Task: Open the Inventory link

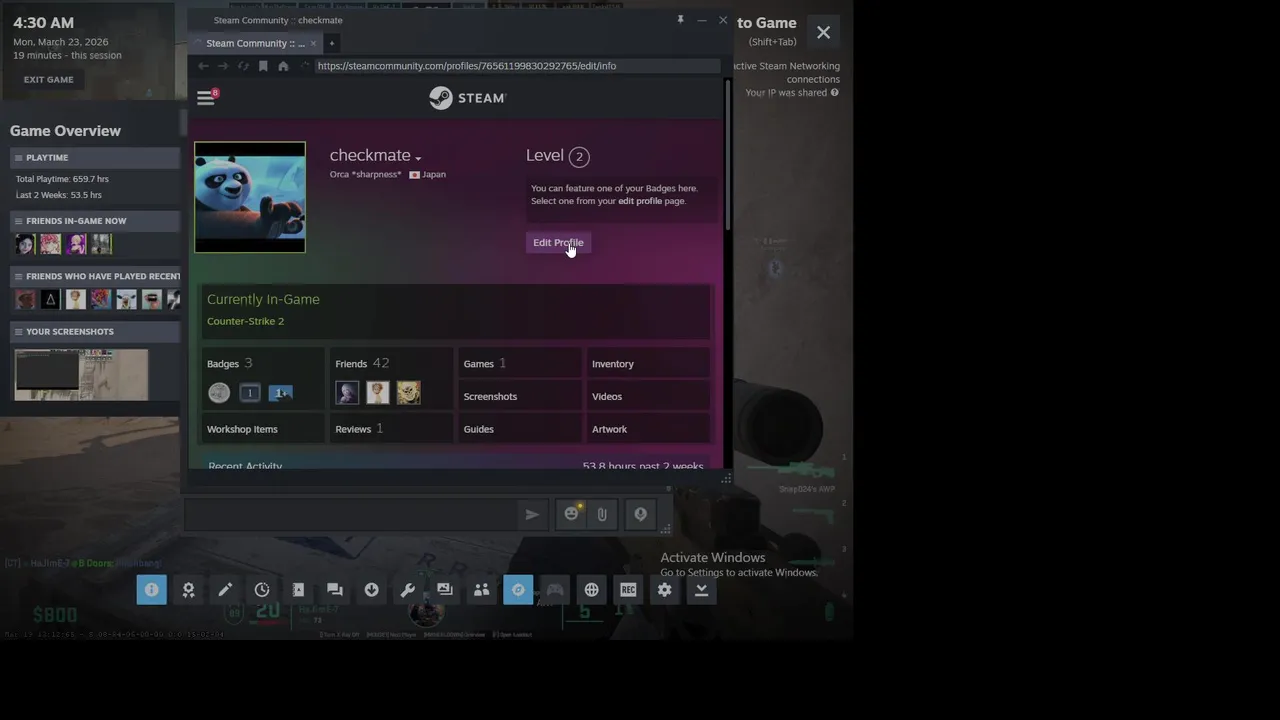Action: 613,364
